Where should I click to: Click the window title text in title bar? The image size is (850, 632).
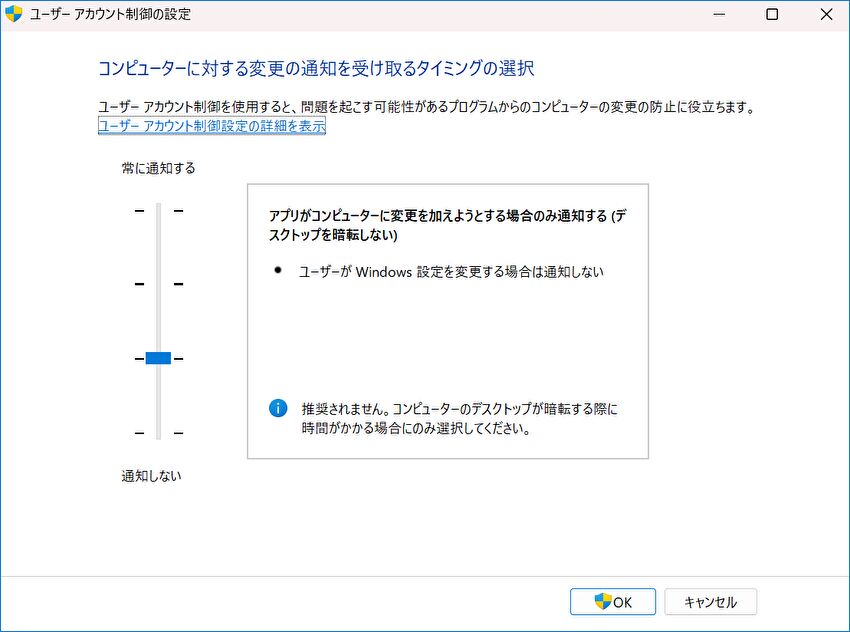[110, 15]
